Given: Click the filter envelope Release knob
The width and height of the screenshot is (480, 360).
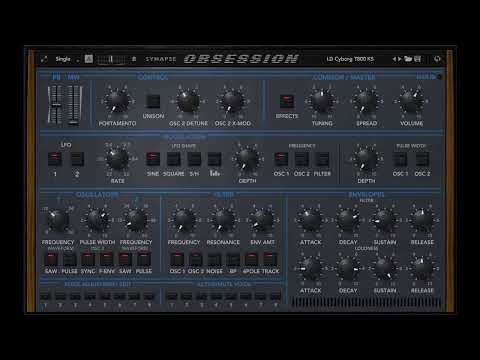Looking at the screenshot, I should pyautogui.click(x=422, y=220).
